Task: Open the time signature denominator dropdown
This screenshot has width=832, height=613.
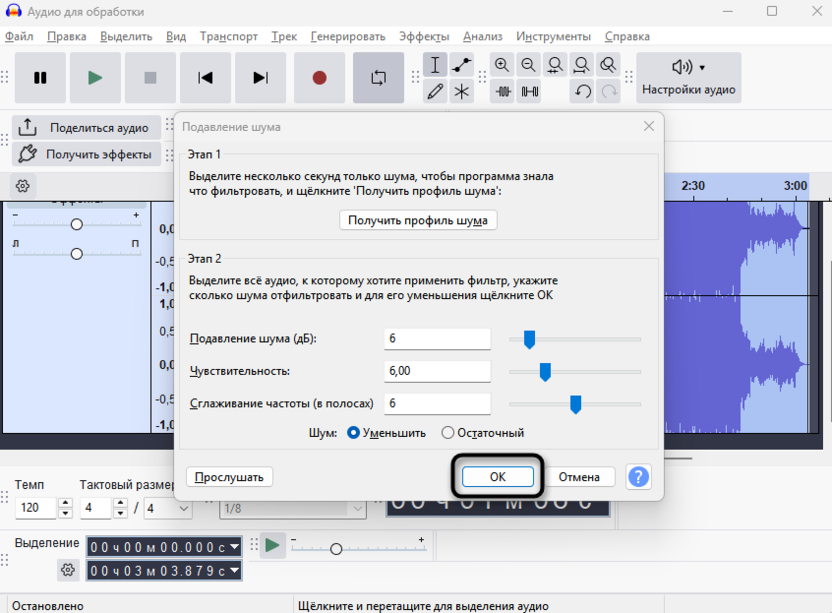Action: [166, 508]
